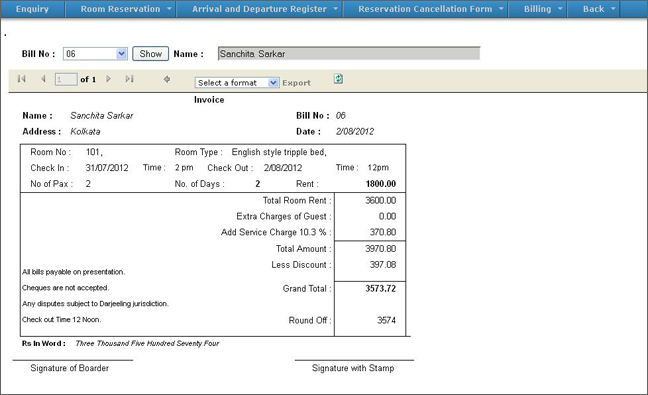Refresh the report with green icon
This screenshot has width=648, height=395.
pyautogui.click(x=338, y=79)
